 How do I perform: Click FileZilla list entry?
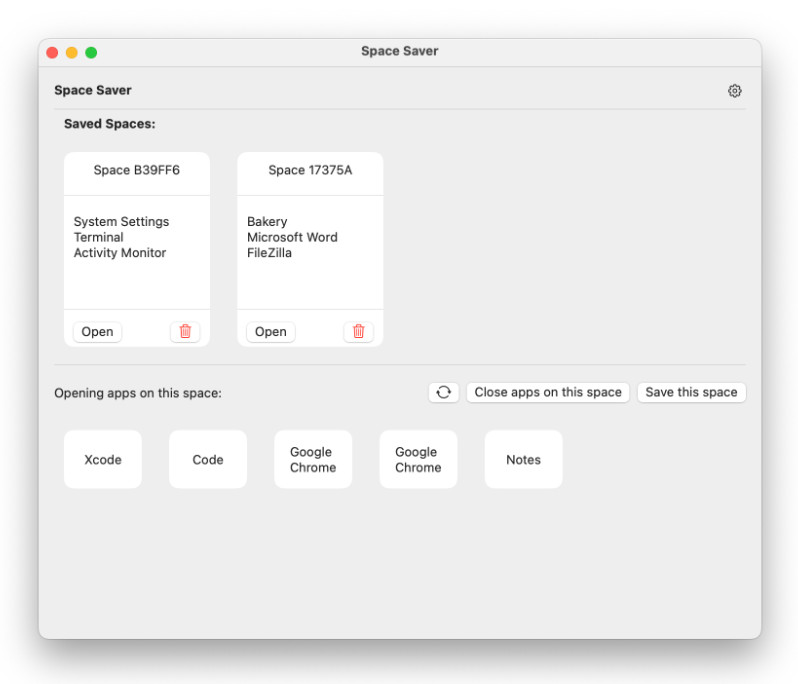click(x=269, y=253)
